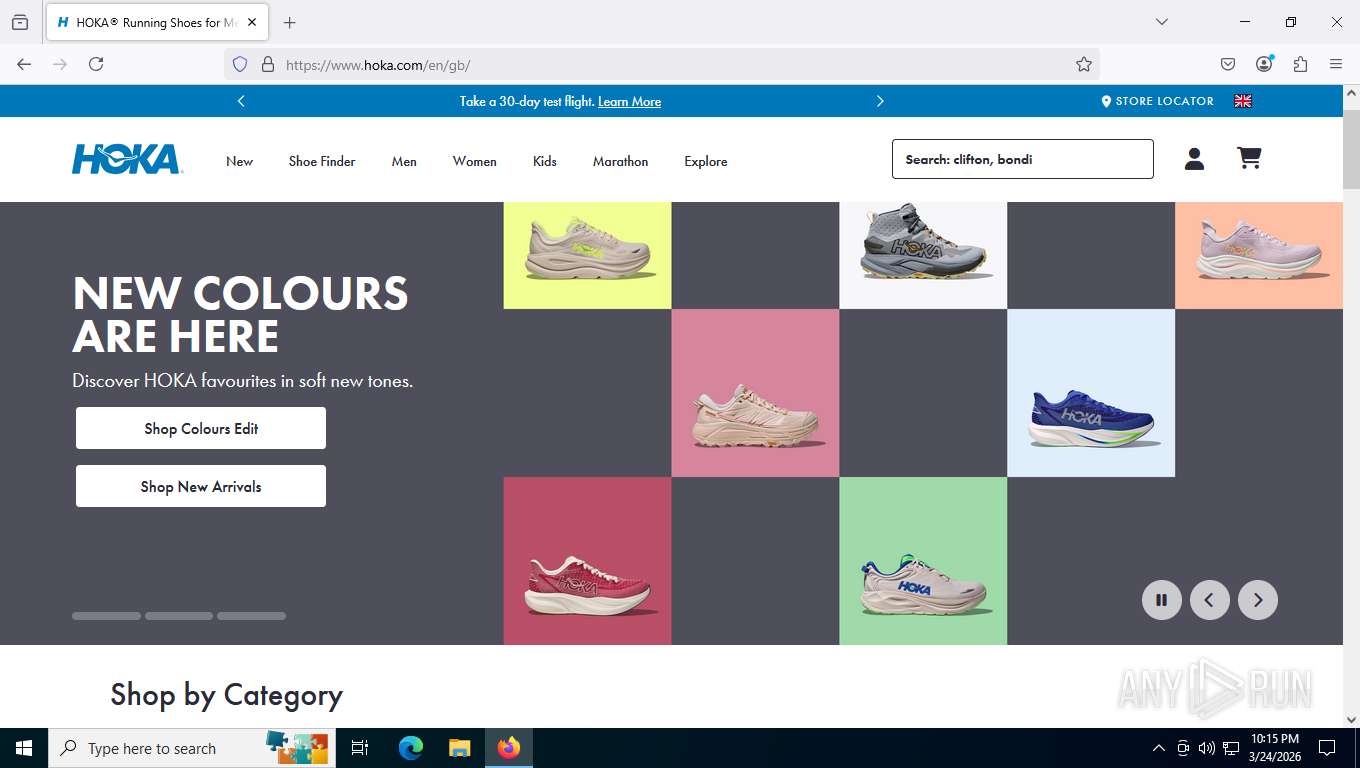
Task: Pause the hero carousel
Action: point(1161,600)
